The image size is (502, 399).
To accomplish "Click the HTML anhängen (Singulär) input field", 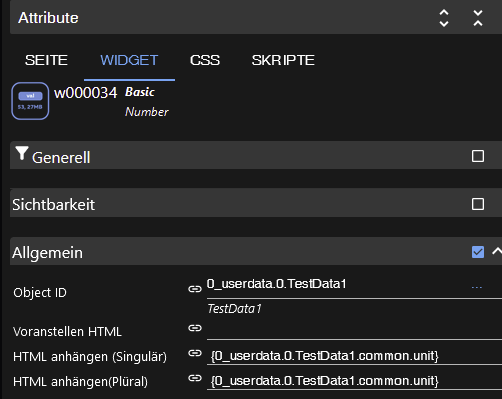I will [354, 356].
